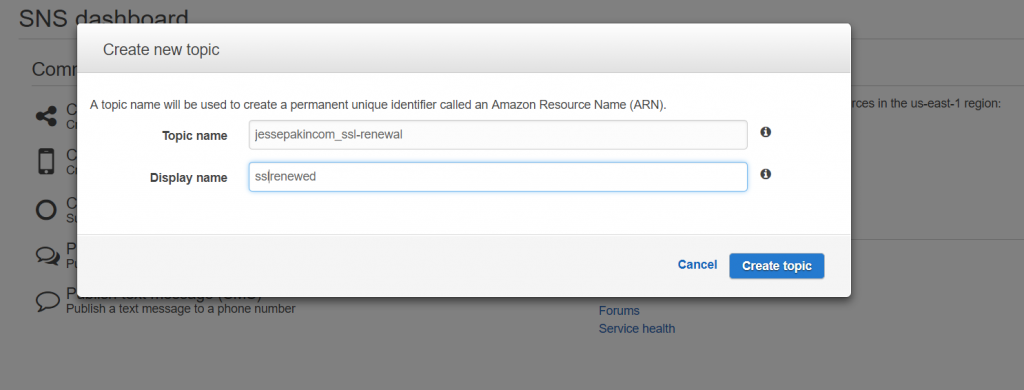
Task: Click the Display name label
Action: (189, 178)
